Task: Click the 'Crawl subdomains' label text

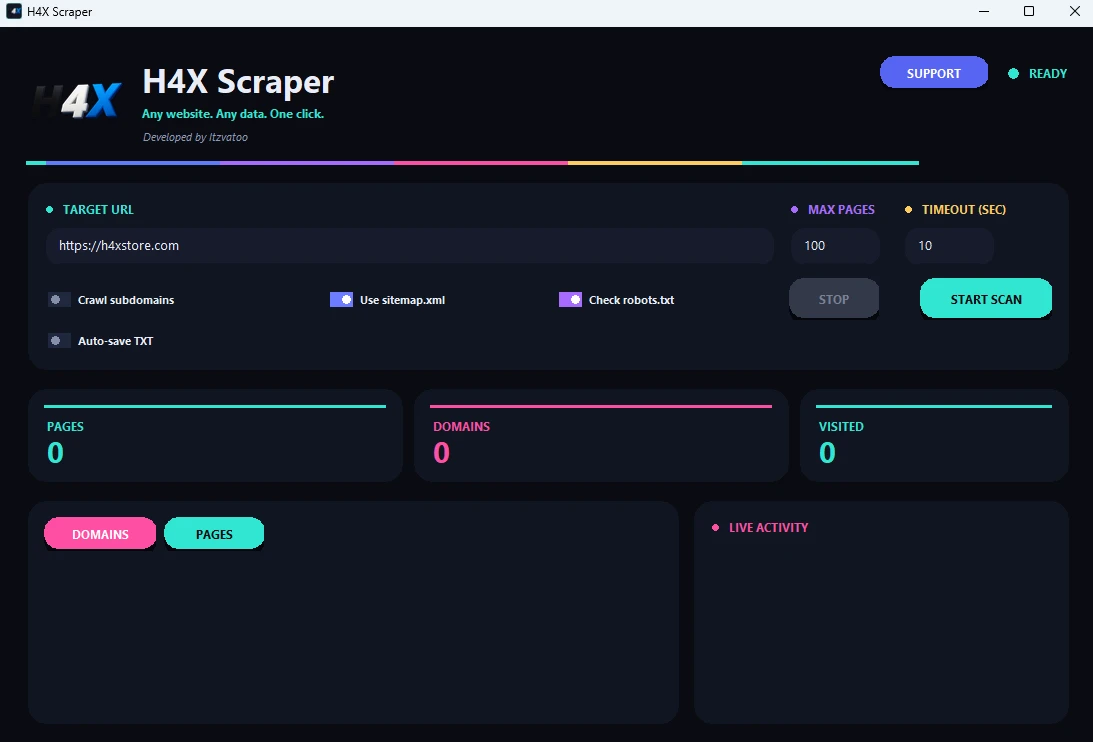Action: (x=126, y=300)
